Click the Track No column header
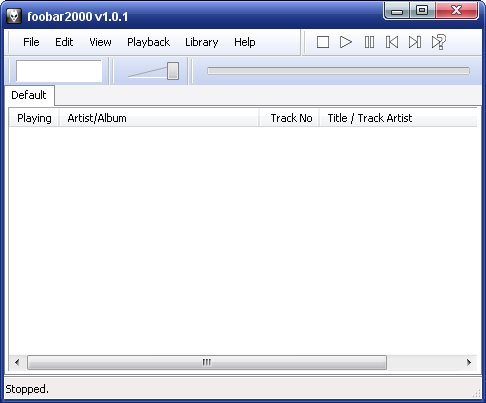Screen dimensions: 486x403 pyautogui.click(x=289, y=118)
